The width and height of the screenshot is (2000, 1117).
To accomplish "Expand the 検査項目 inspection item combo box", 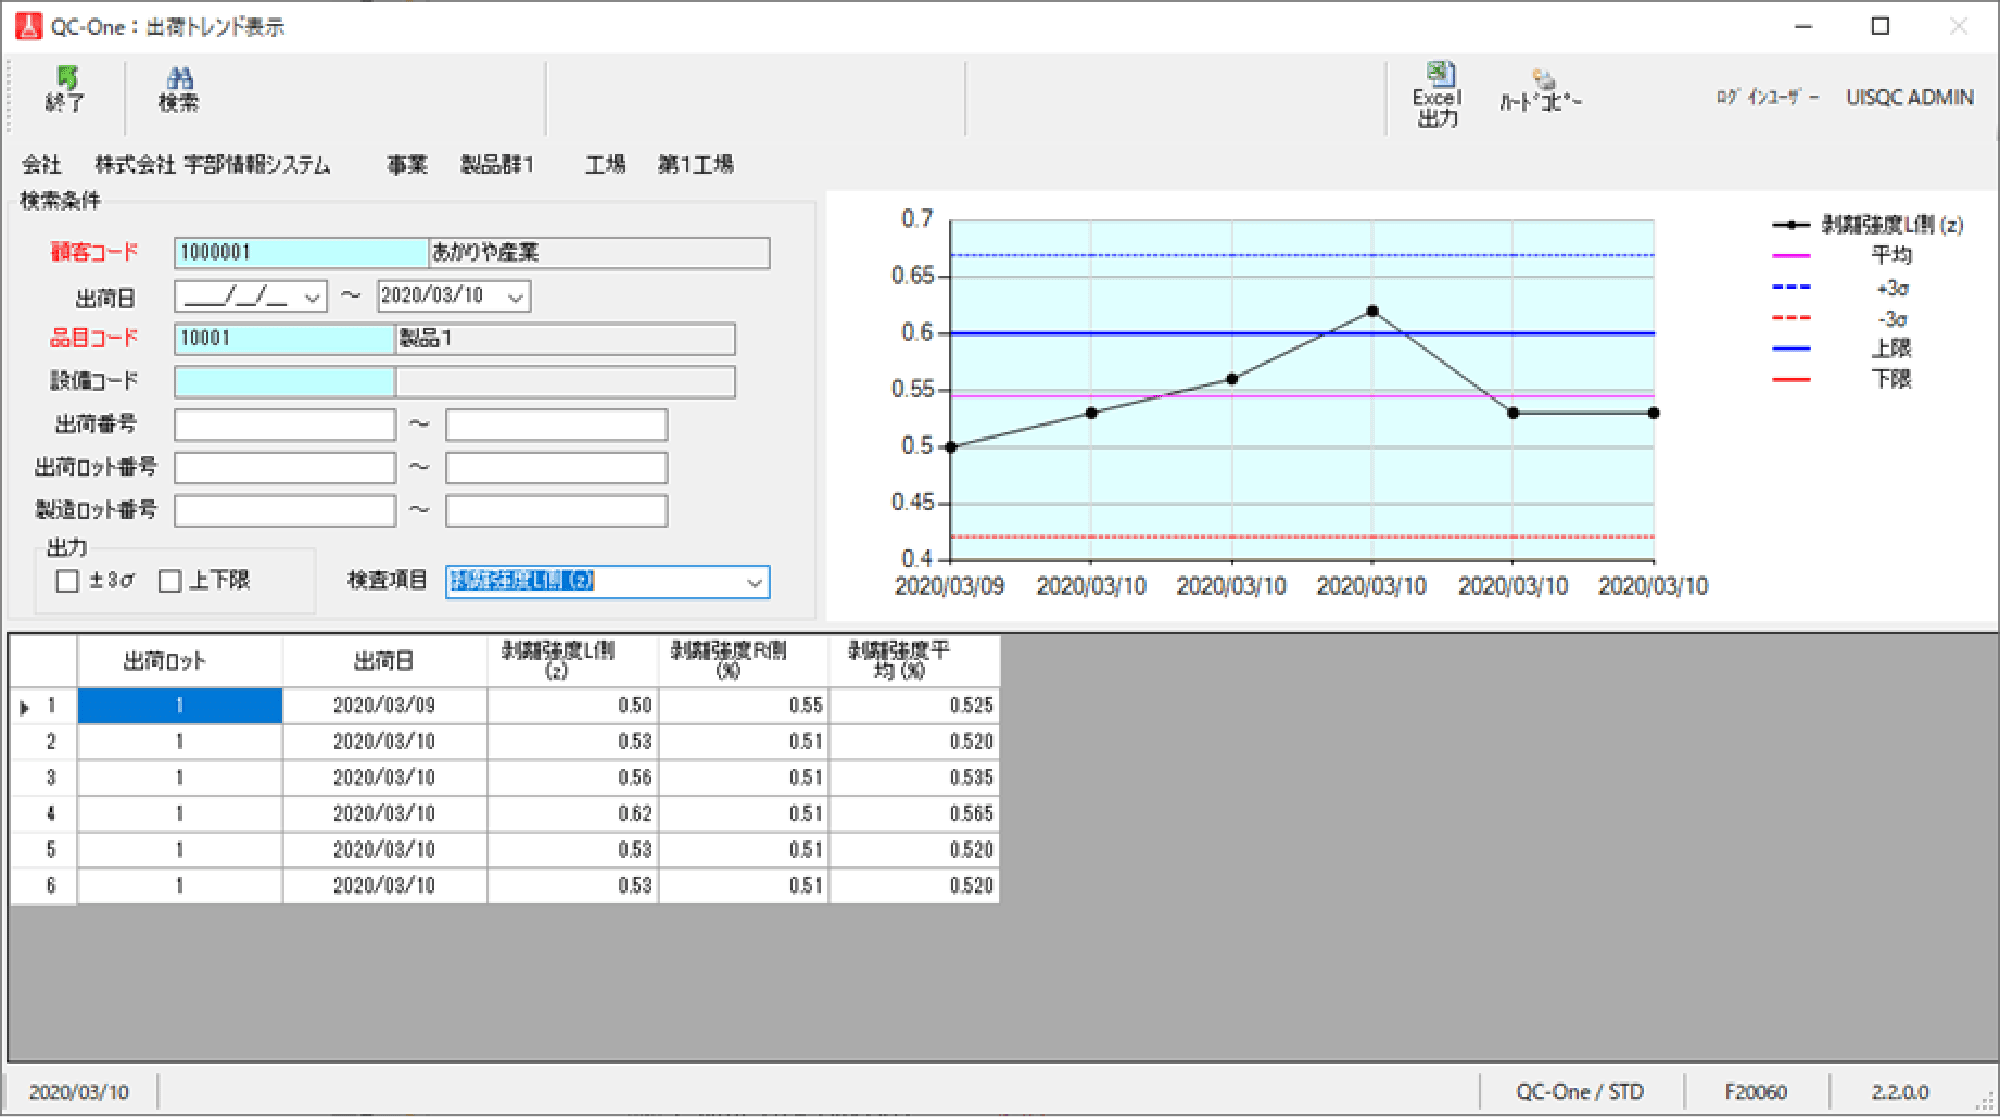I will coord(754,582).
